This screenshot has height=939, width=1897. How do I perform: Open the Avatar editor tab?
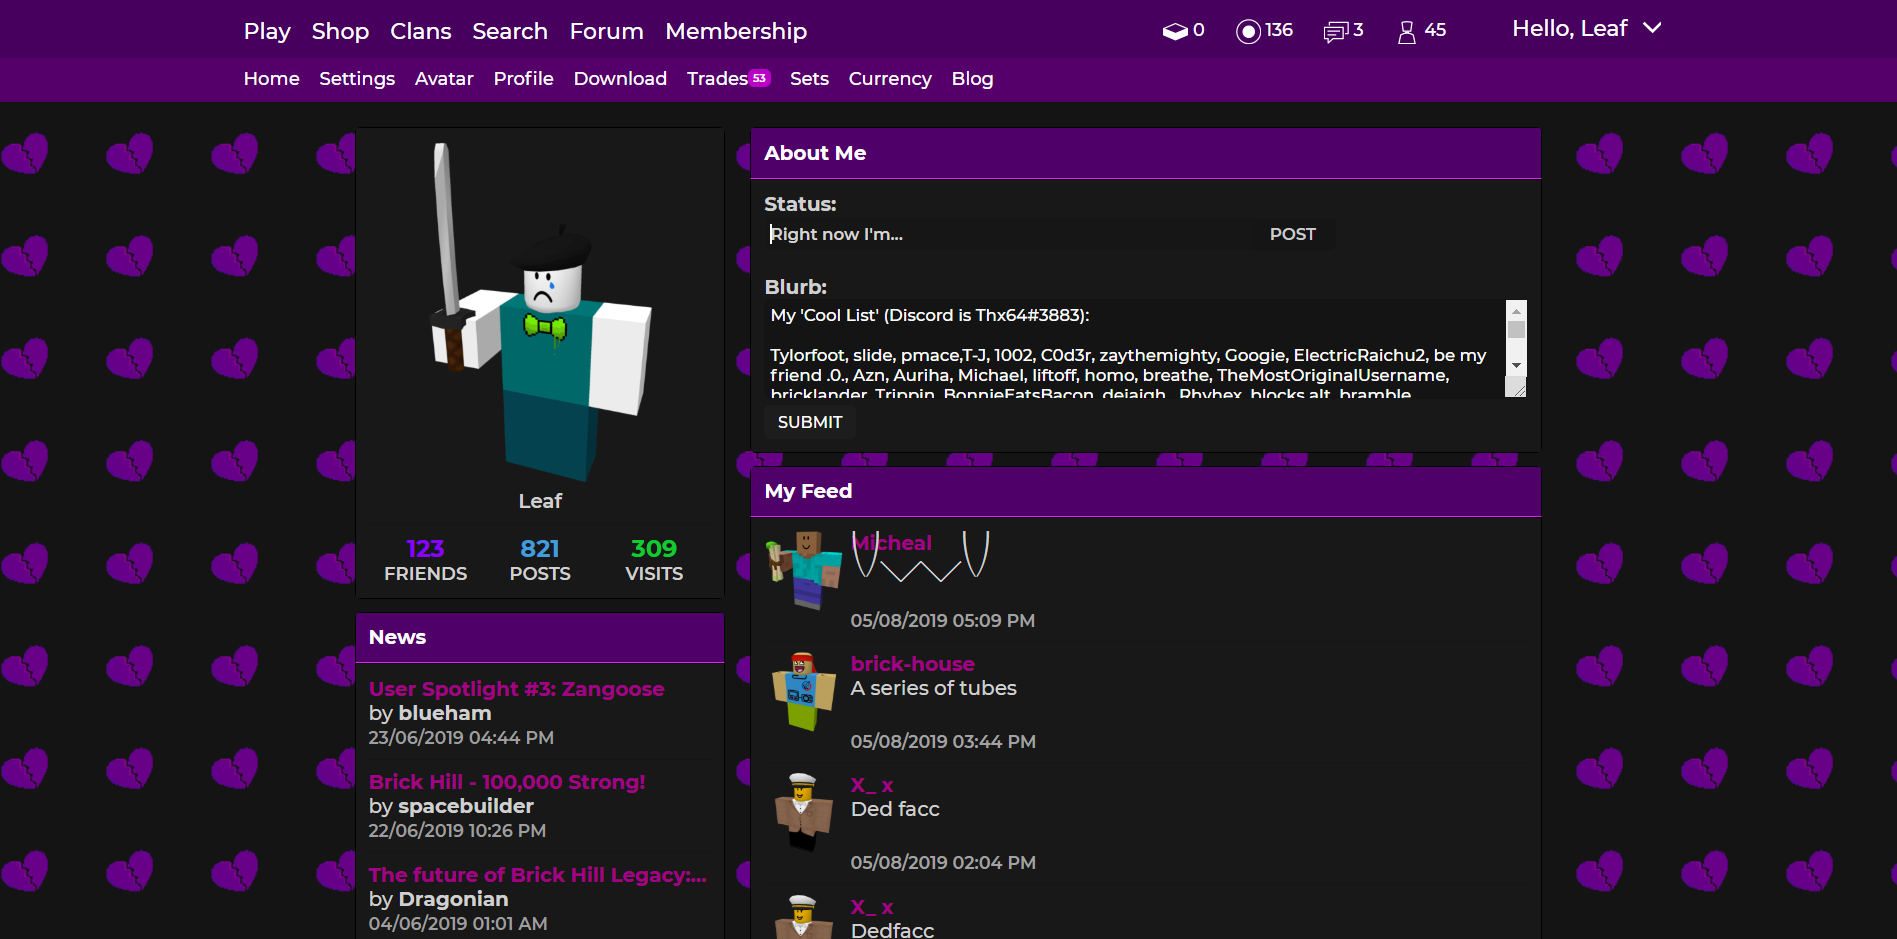click(444, 78)
